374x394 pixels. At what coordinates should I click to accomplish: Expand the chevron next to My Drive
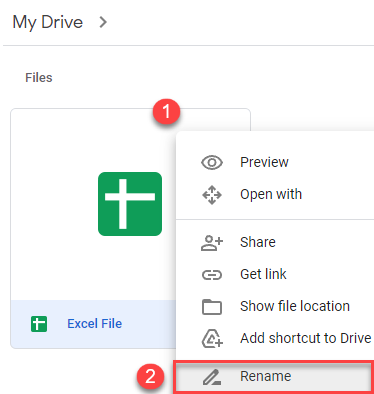coord(103,22)
